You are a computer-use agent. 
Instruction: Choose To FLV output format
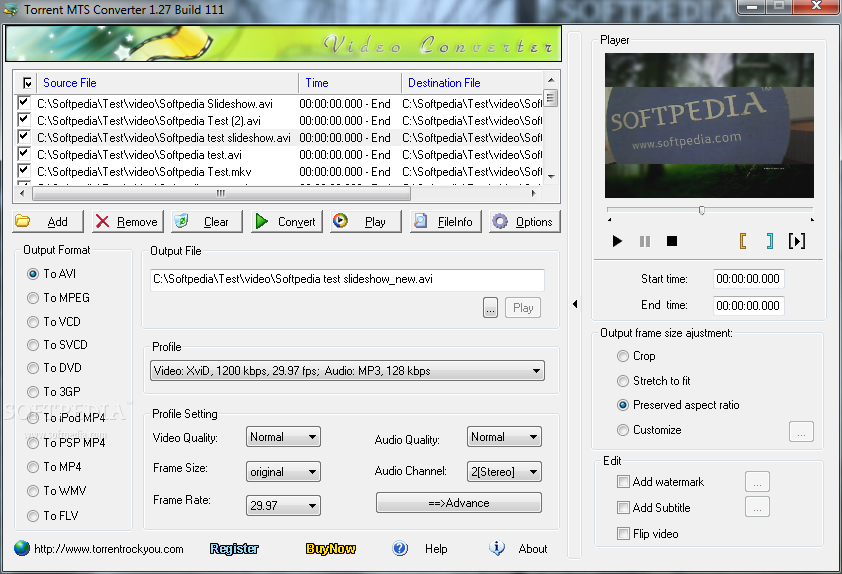click(x=33, y=515)
